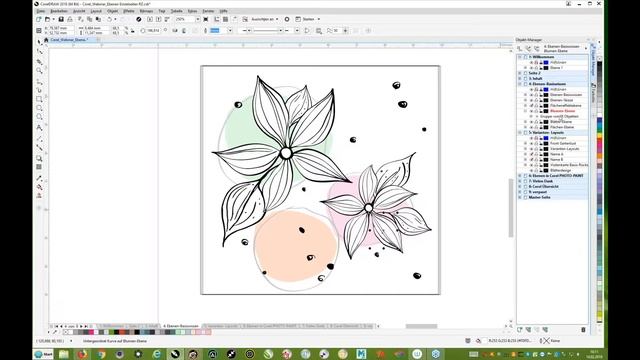Viewport: 640px width, 360px height.
Task: Click the Print icon in the toolbar
Action: click(70, 19)
